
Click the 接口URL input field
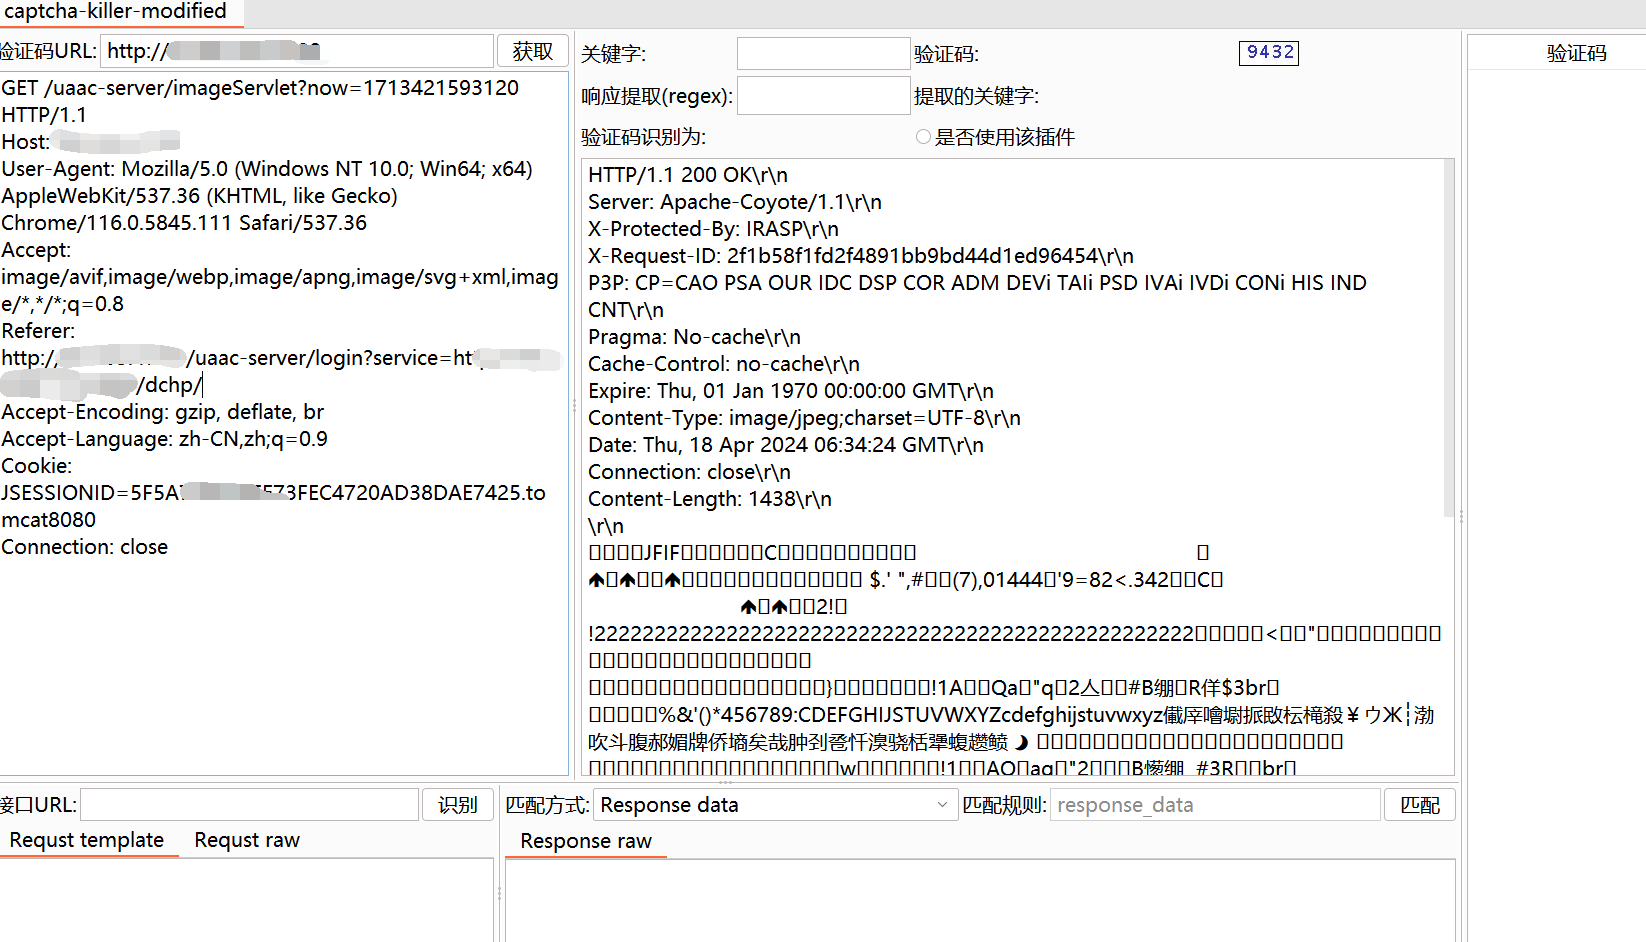[248, 804]
